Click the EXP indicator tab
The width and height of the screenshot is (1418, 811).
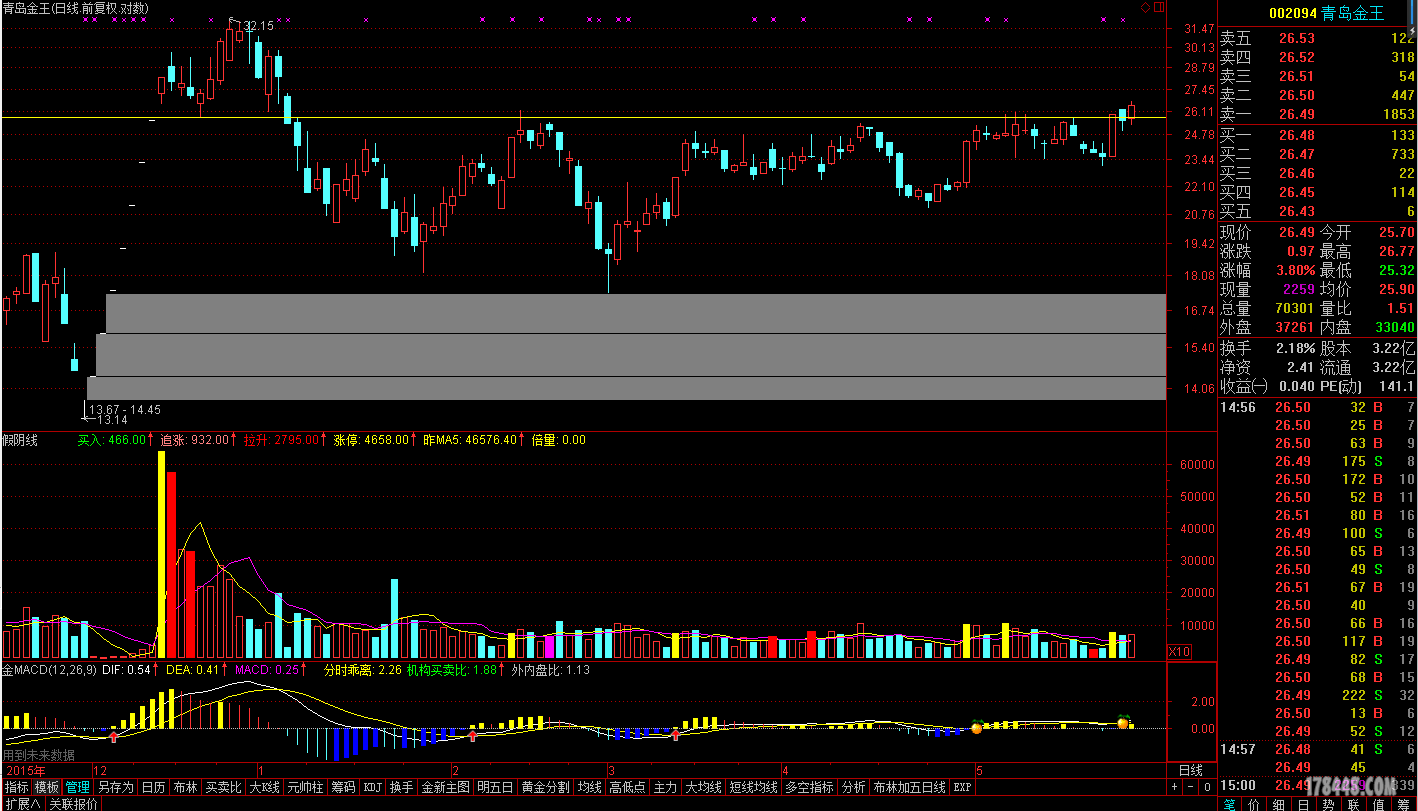click(x=962, y=787)
